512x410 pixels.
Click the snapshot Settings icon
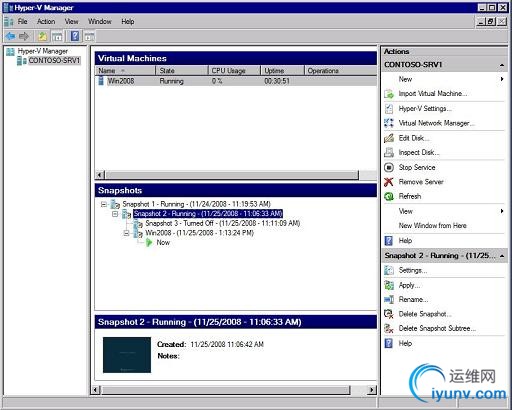(389, 270)
